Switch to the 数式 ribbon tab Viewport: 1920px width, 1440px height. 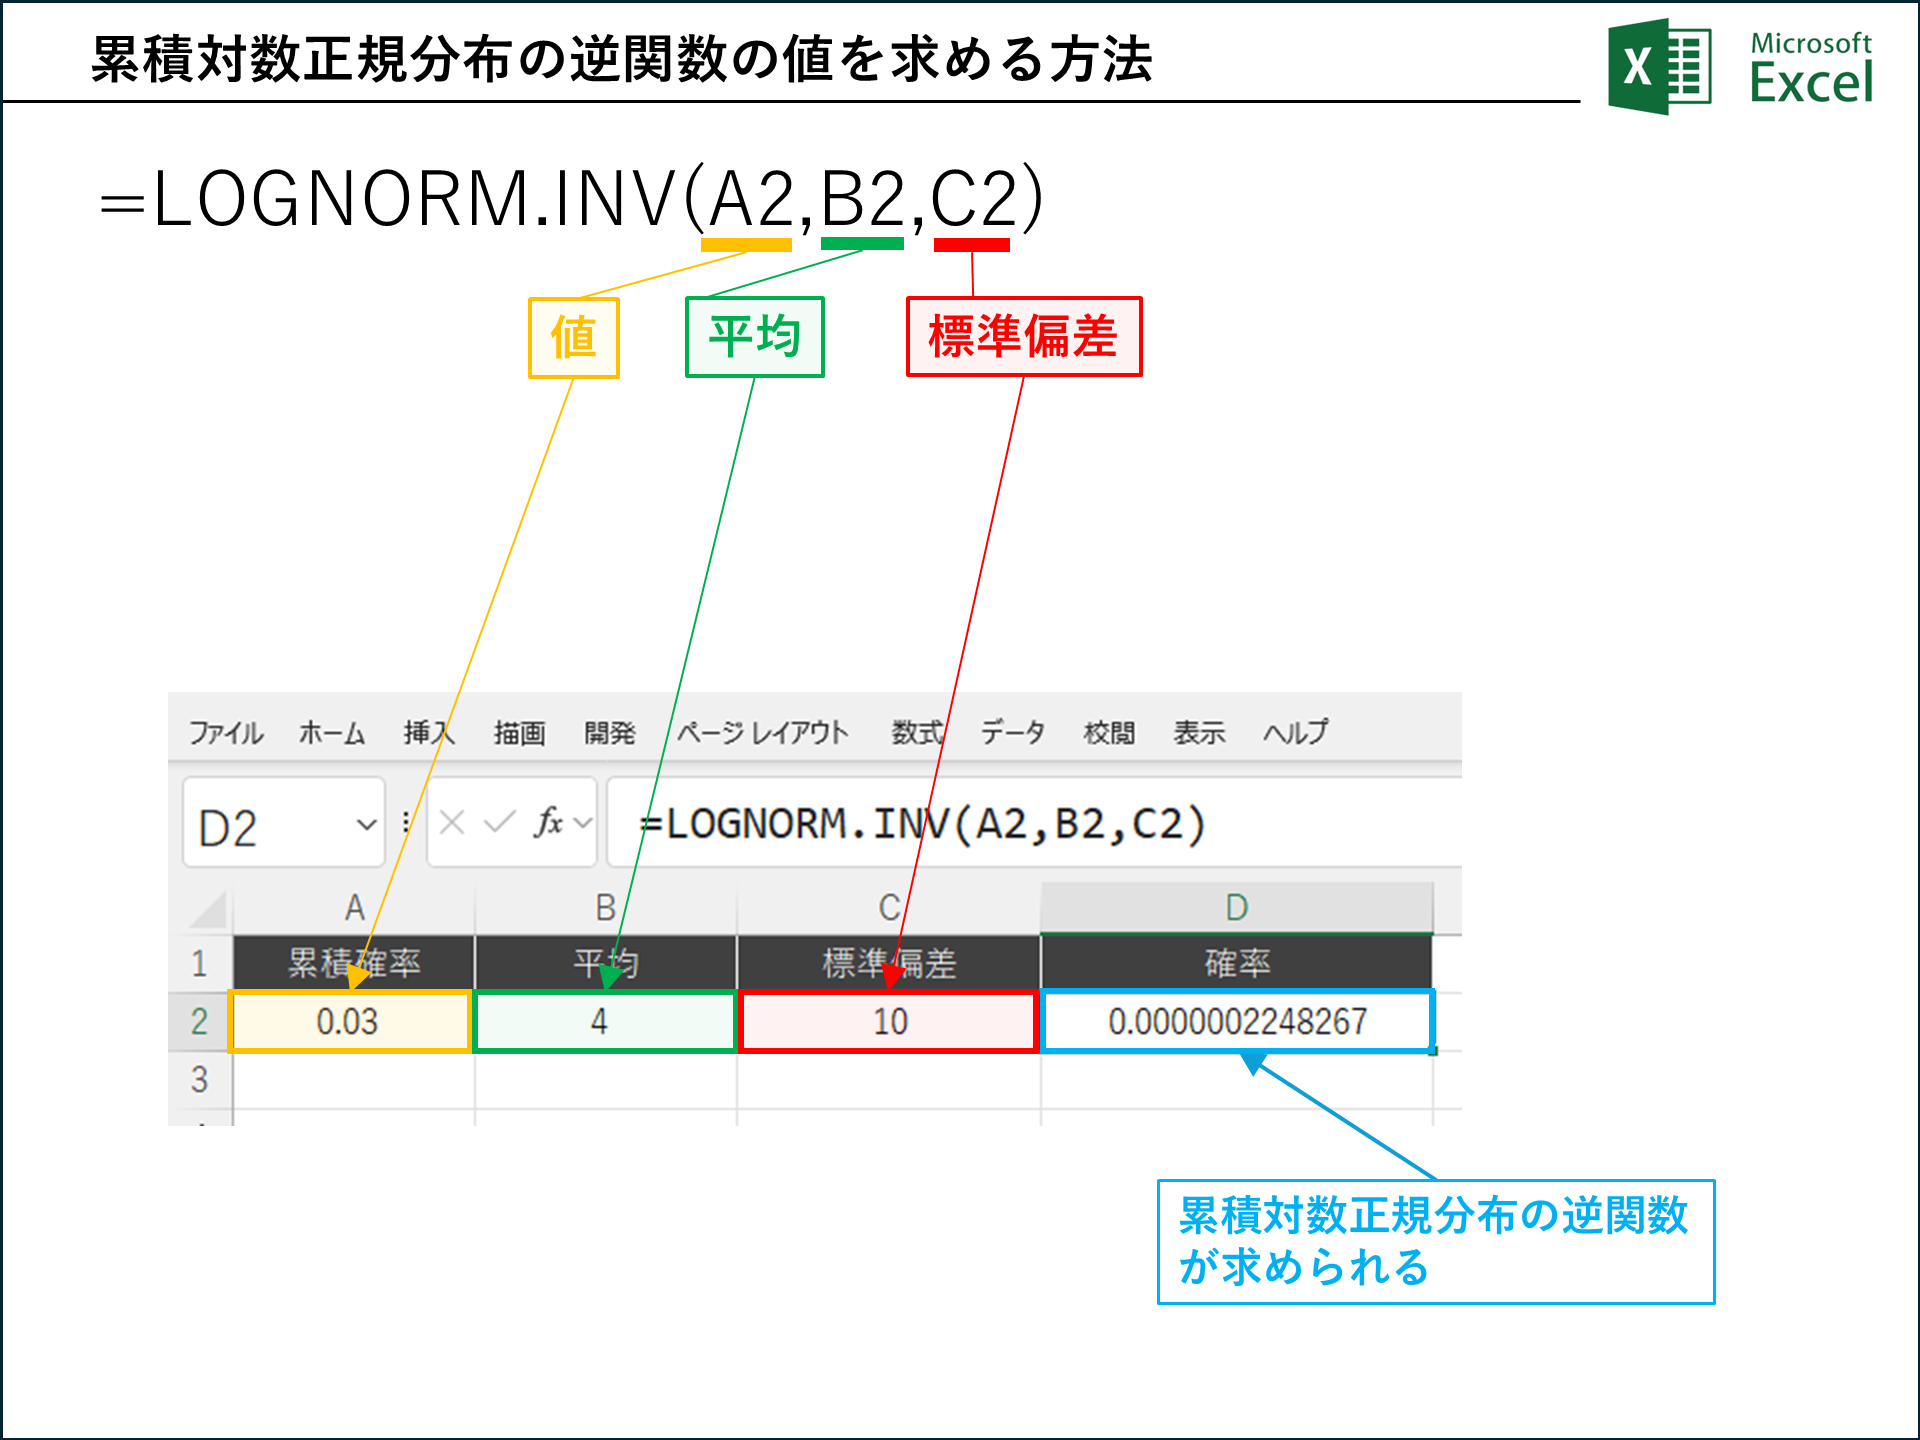(916, 732)
